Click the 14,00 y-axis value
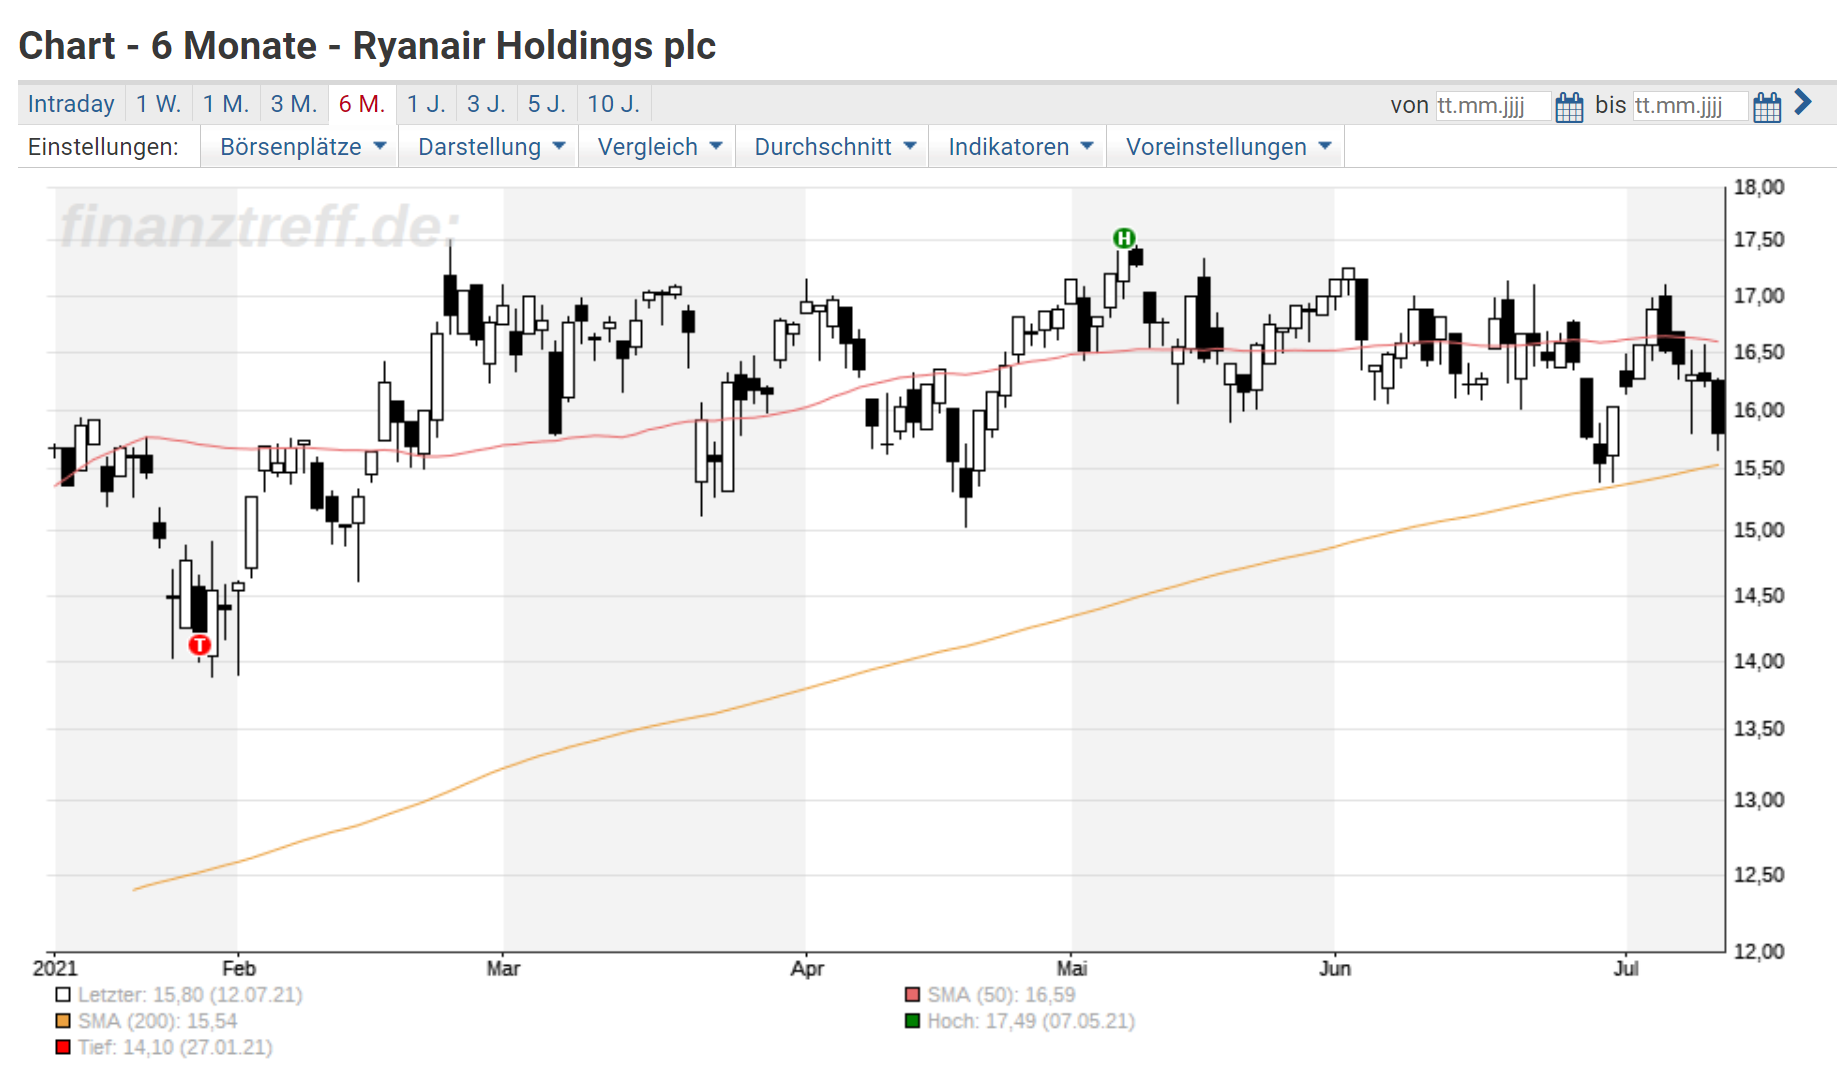This screenshot has width=1841, height=1083. [x=1759, y=661]
